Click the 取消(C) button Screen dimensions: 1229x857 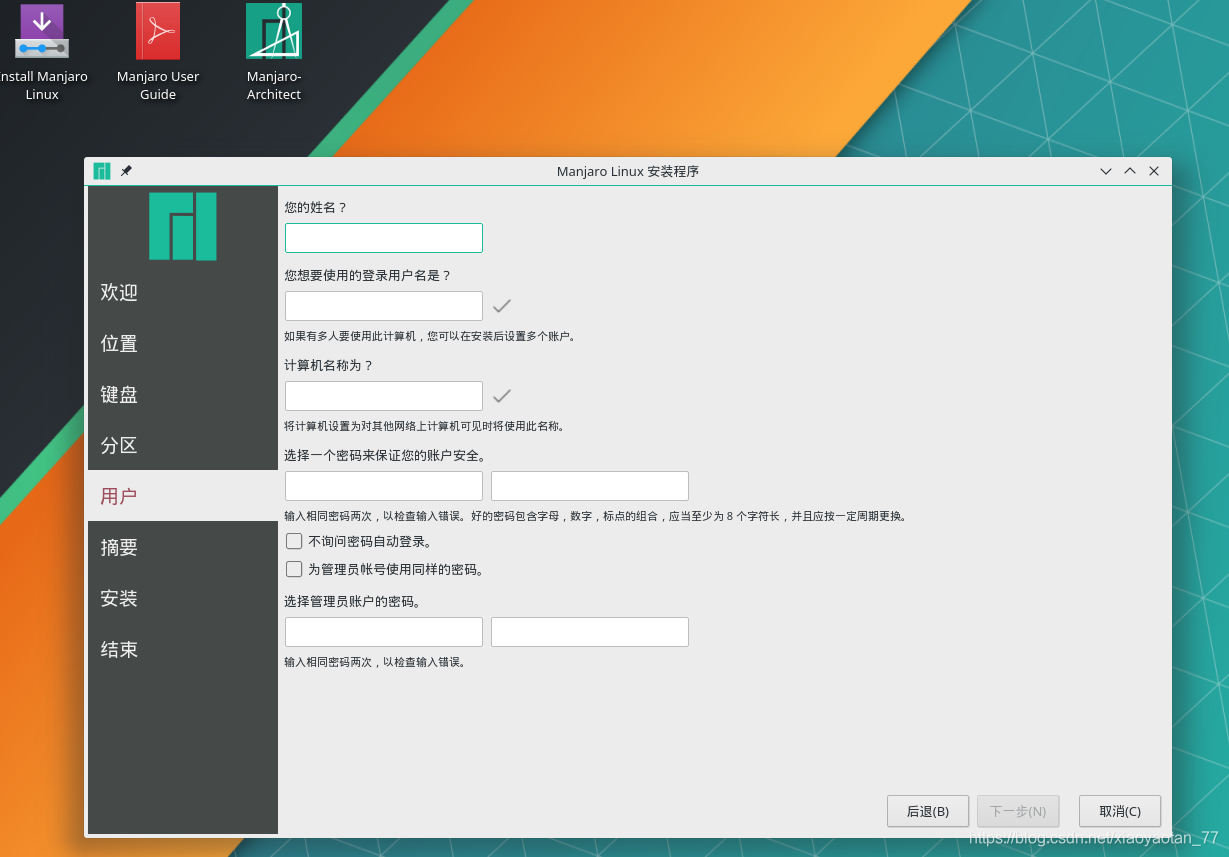pyautogui.click(x=1120, y=811)
